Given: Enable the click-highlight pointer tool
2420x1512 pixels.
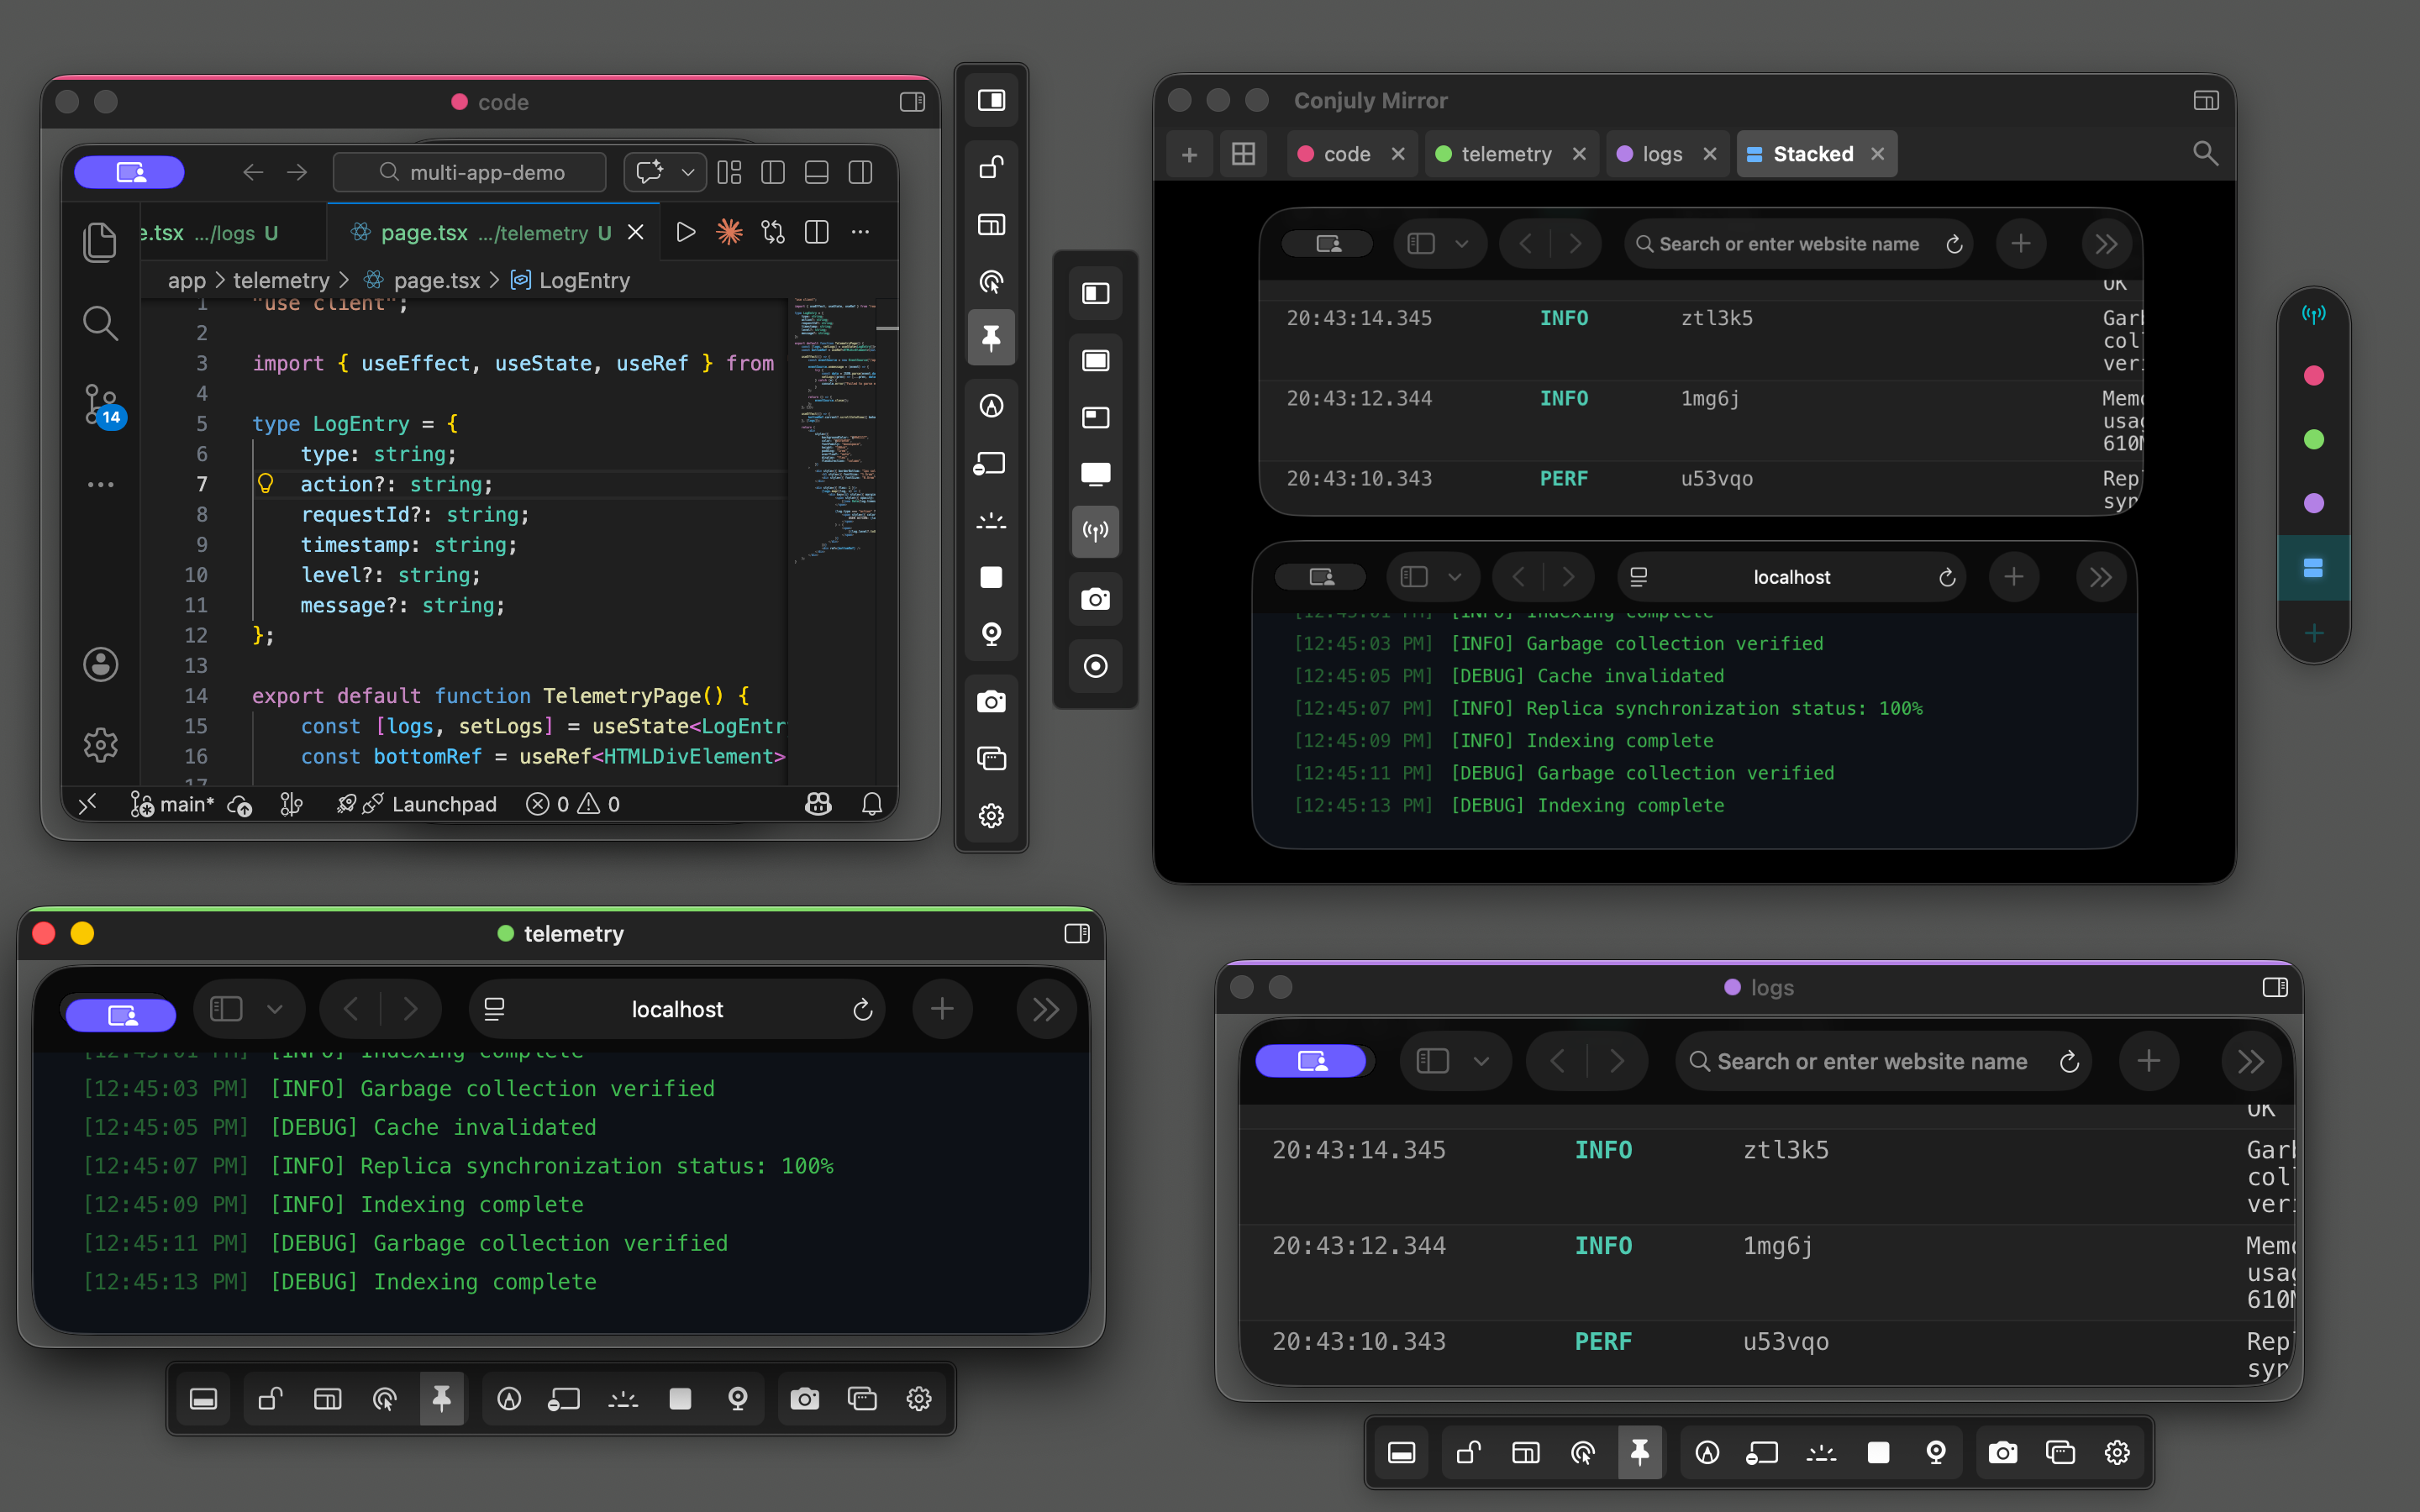Looking at the screenshot, I should coord(385,1399).
